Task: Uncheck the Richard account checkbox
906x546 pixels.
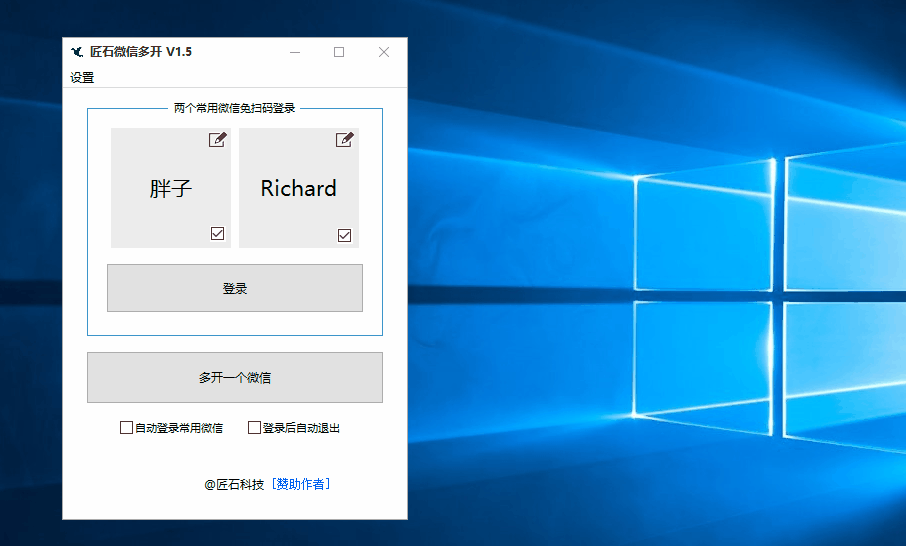Action: point(344,235)
